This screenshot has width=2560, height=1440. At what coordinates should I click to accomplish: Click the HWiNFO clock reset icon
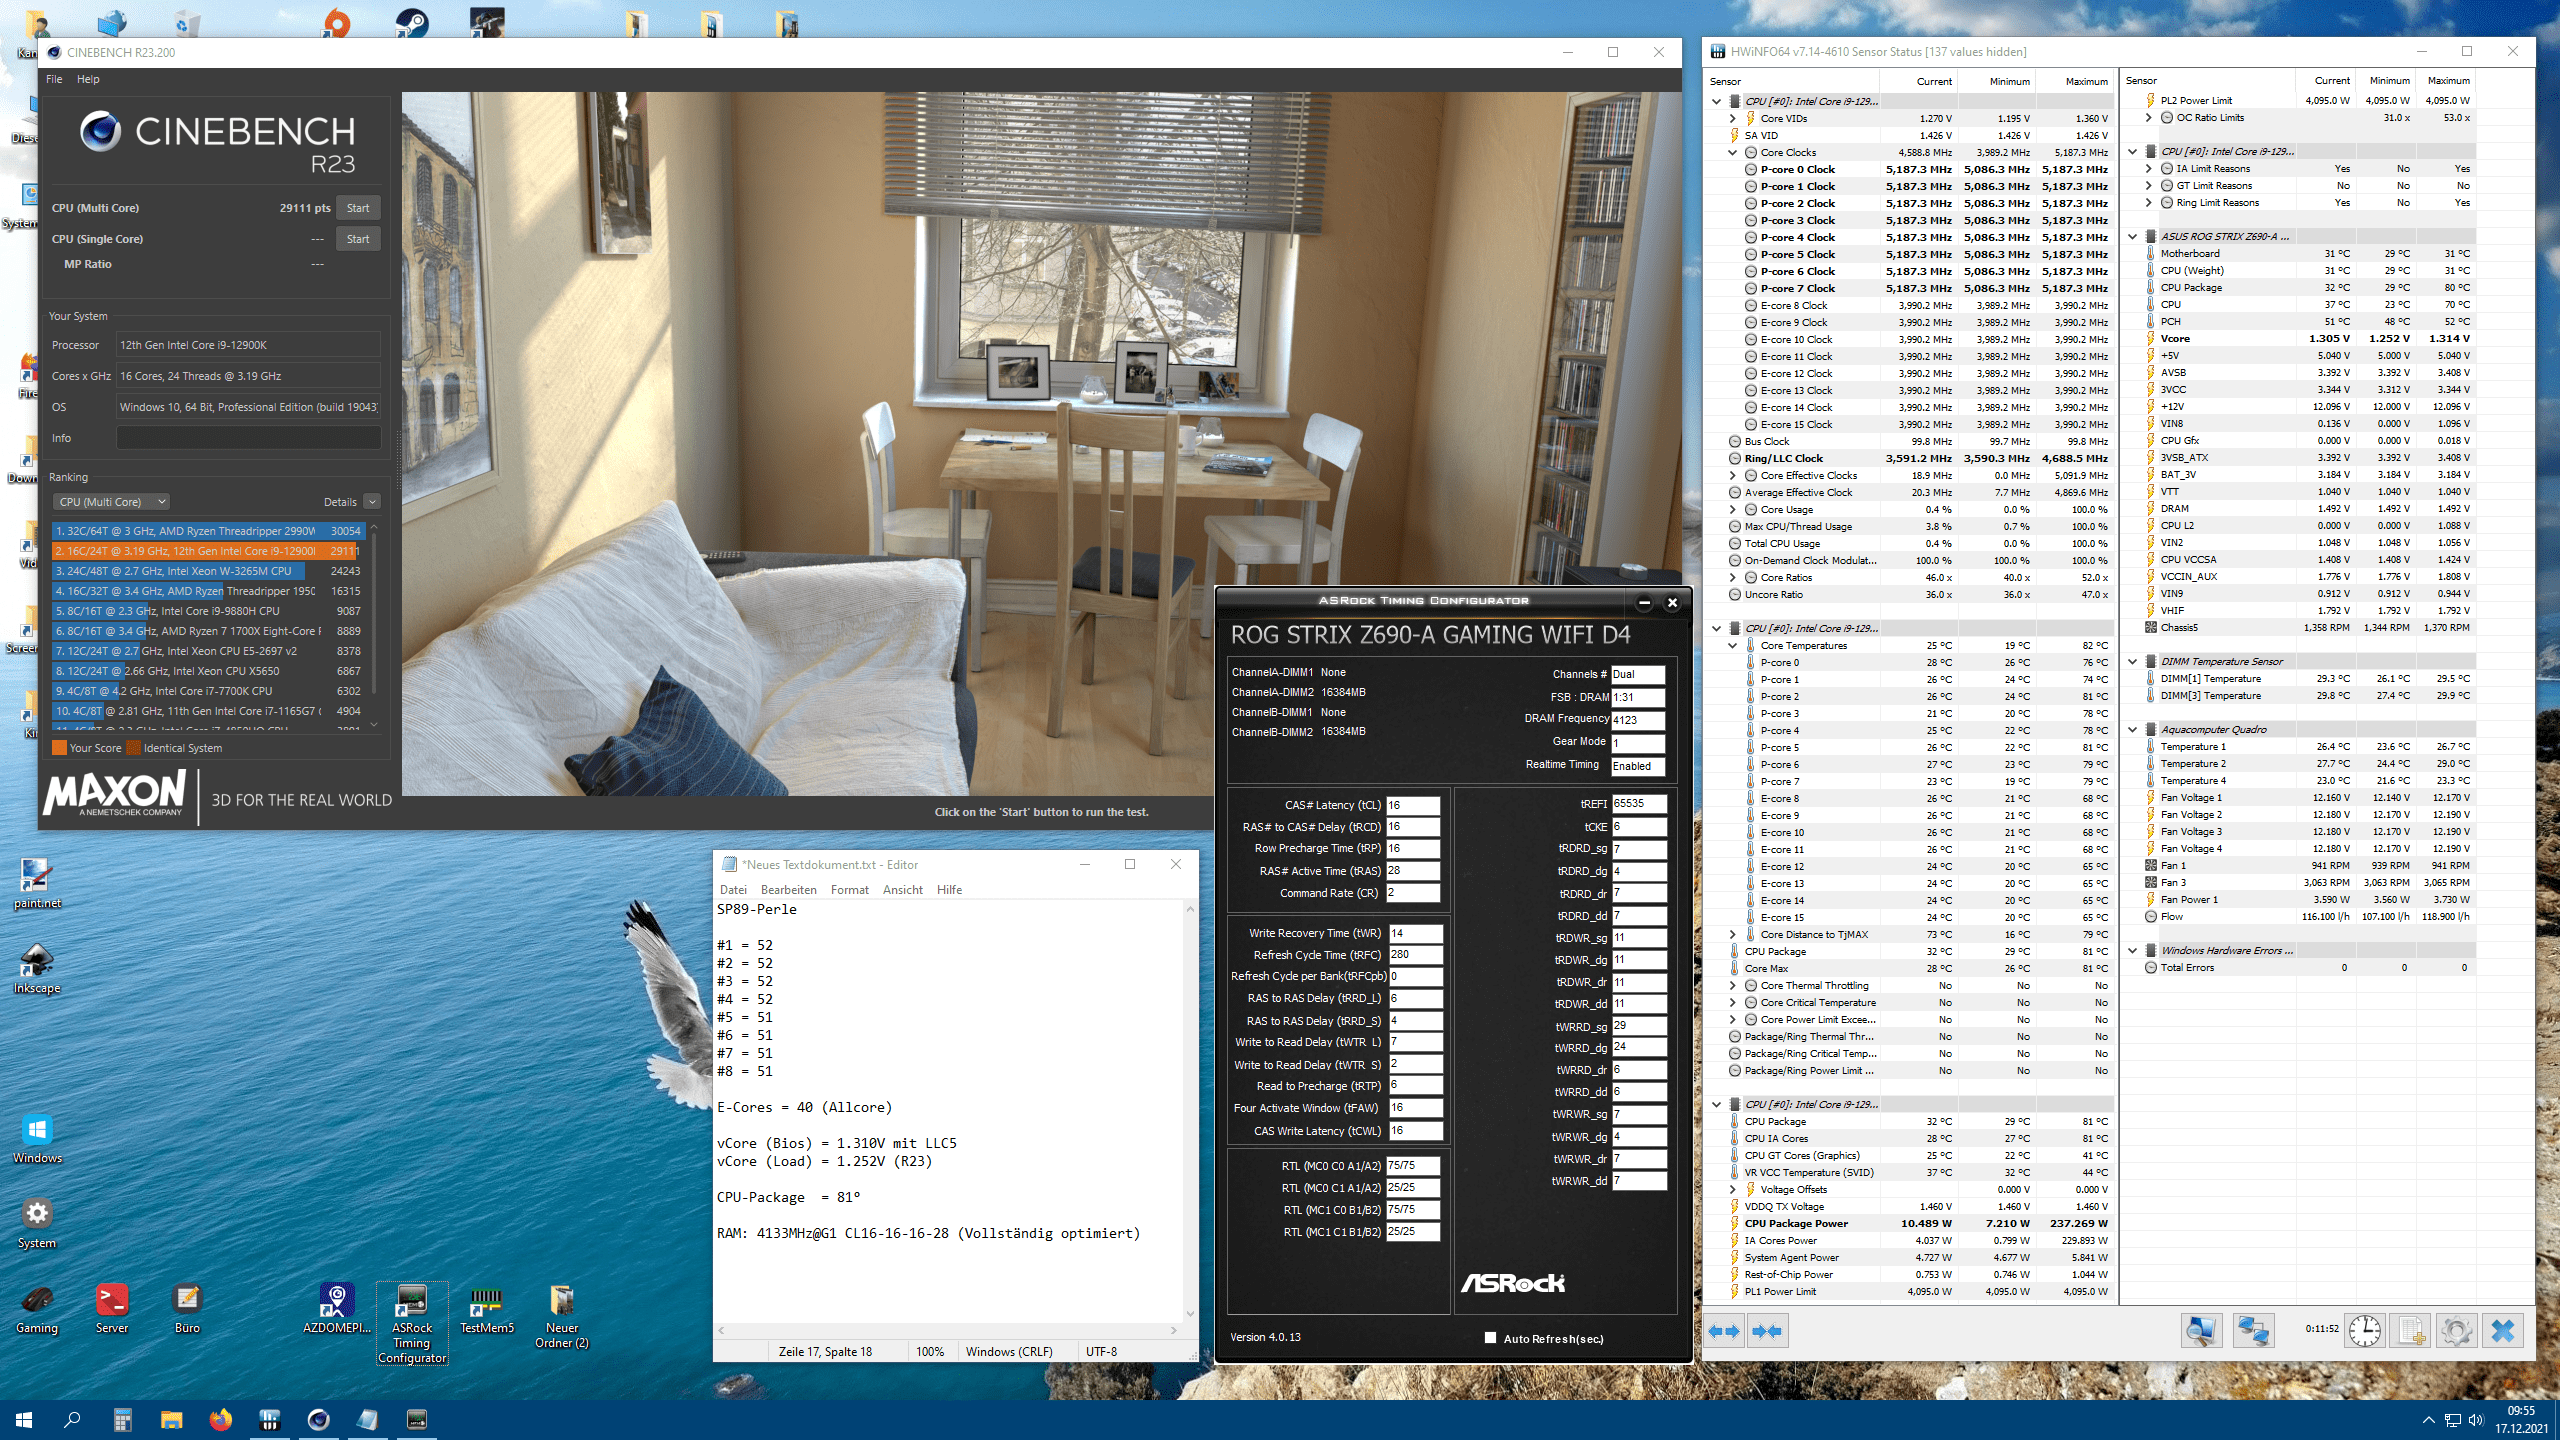pos(2365,1331)
